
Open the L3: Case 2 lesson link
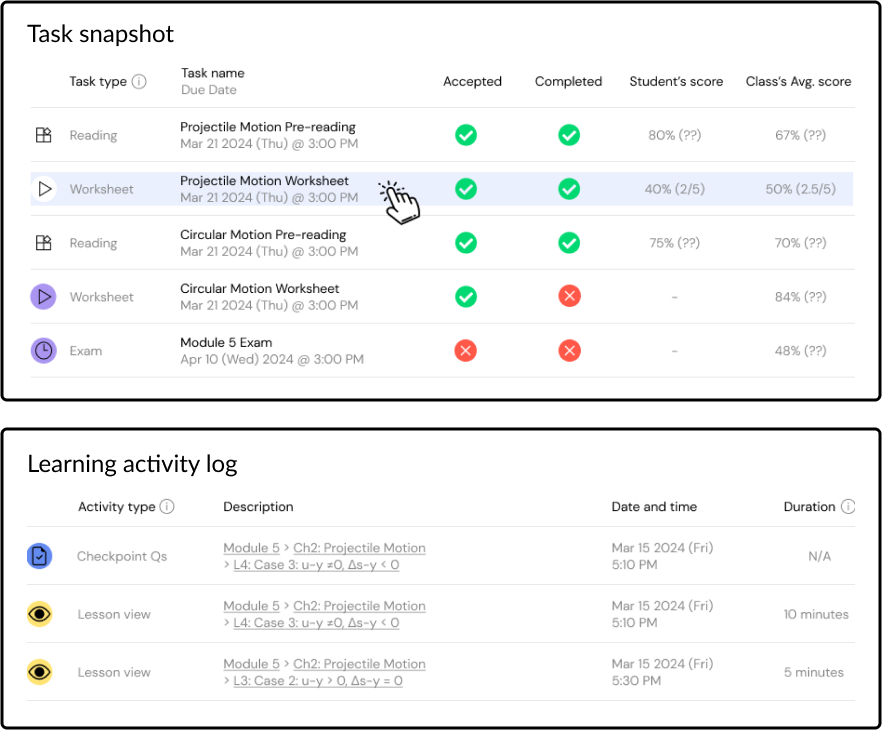pyautogui.click(x=317, y=681)
